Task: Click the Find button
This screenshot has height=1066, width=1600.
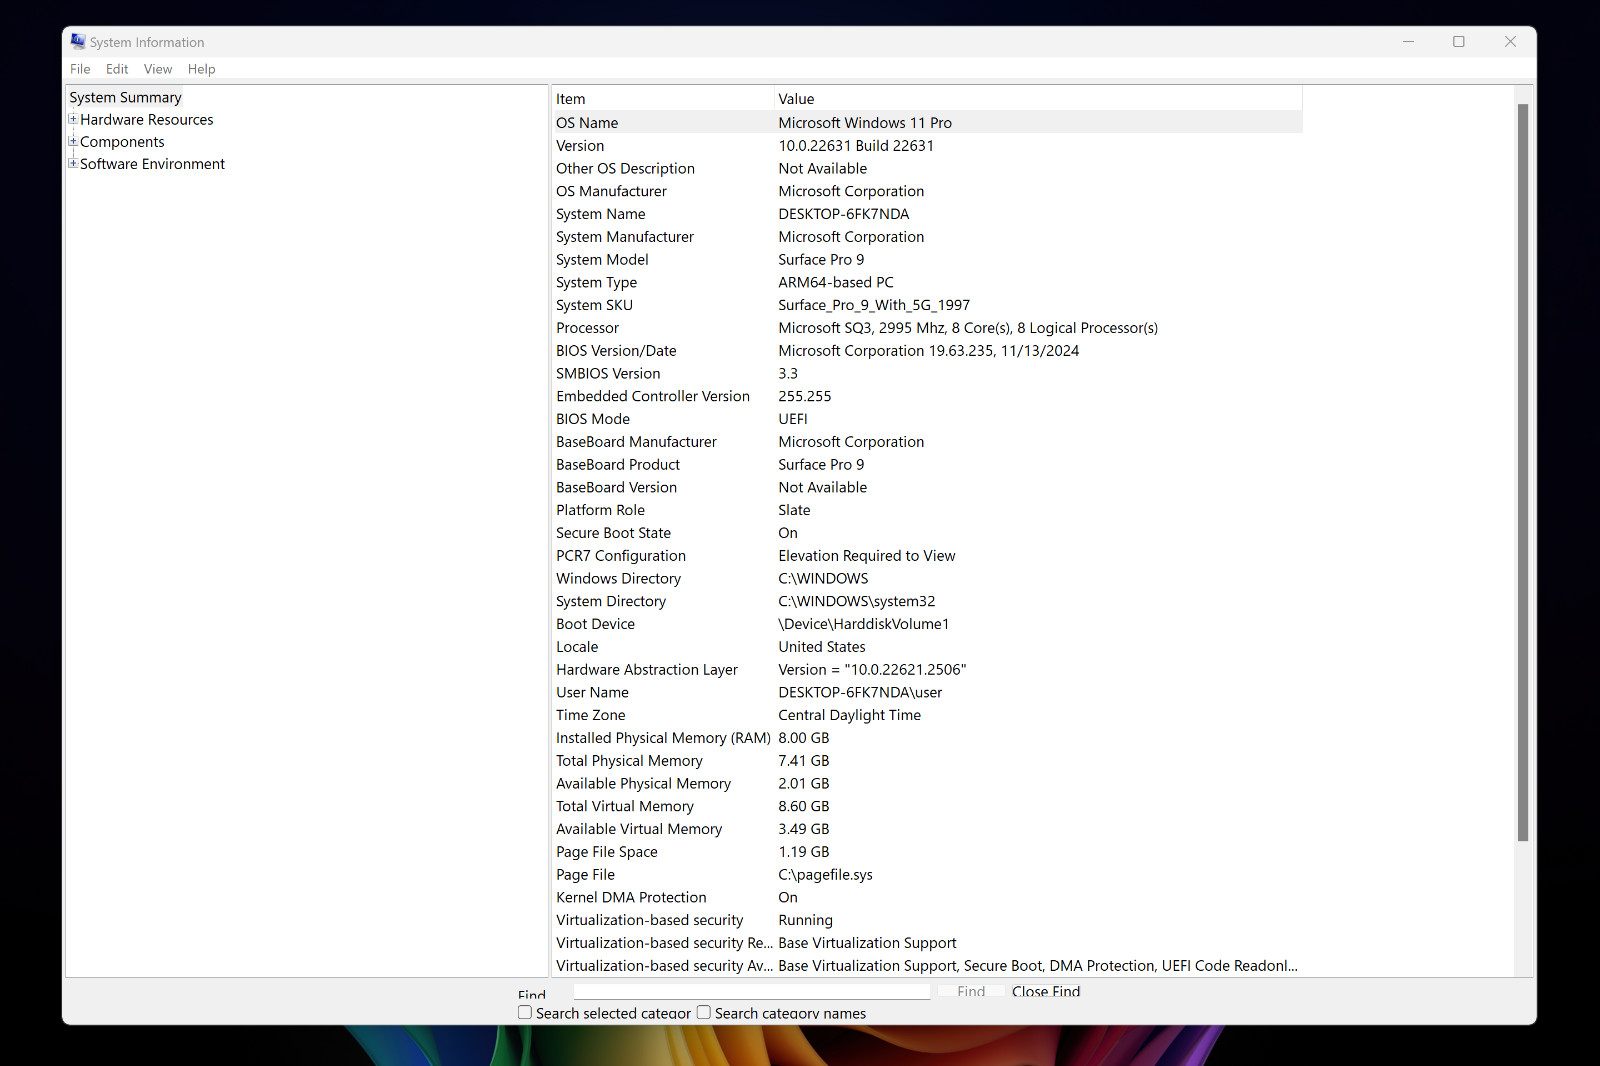Action: click(x=971, y=991)
